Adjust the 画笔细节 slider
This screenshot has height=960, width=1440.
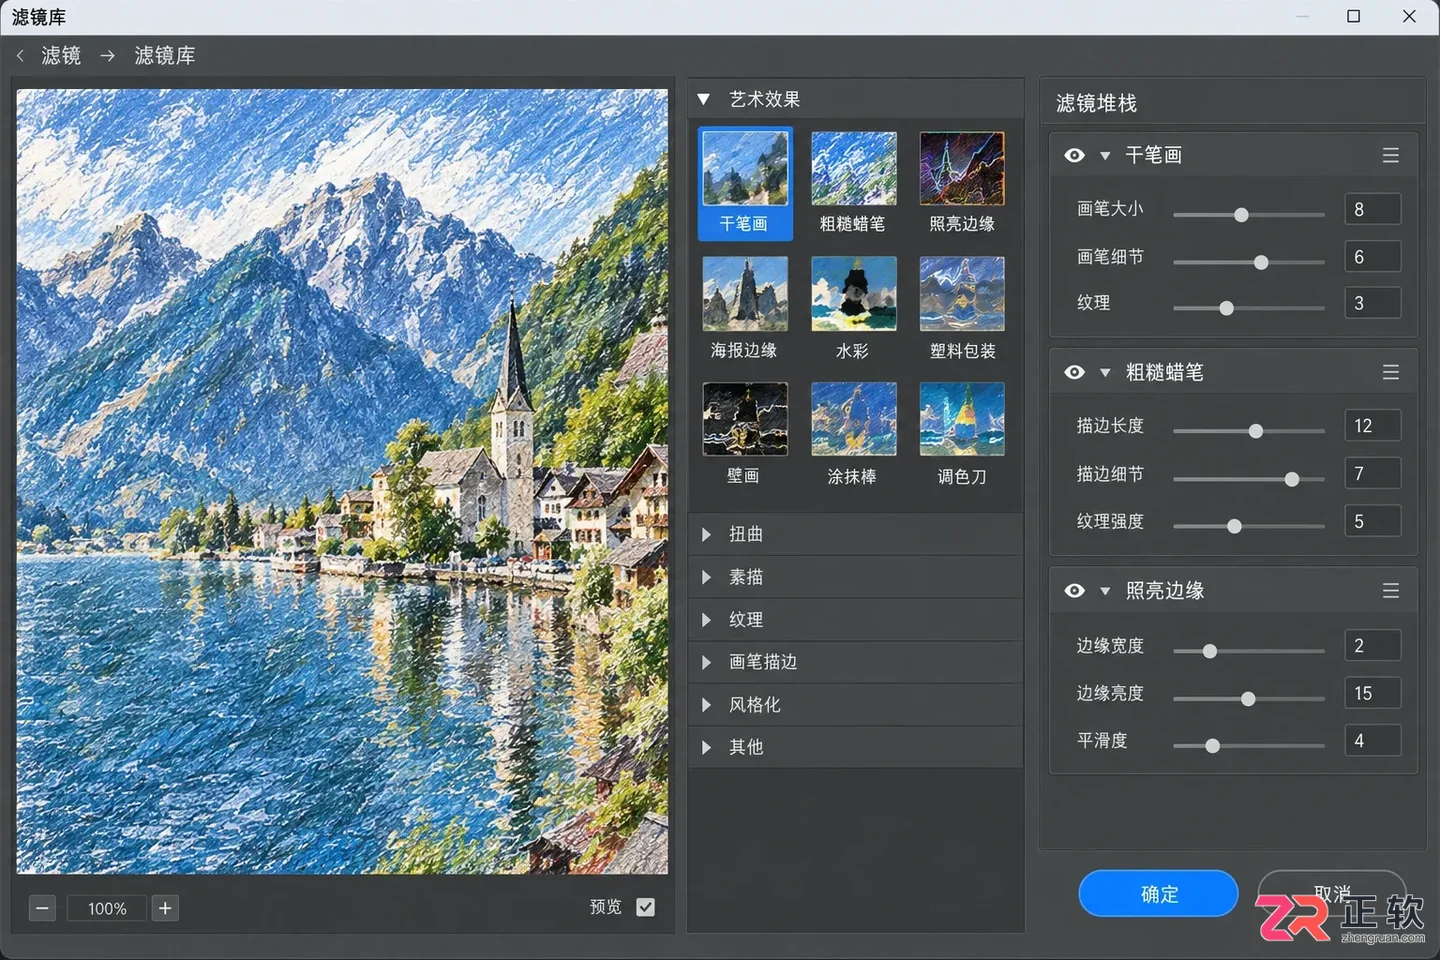click(x=1249, y=262)
